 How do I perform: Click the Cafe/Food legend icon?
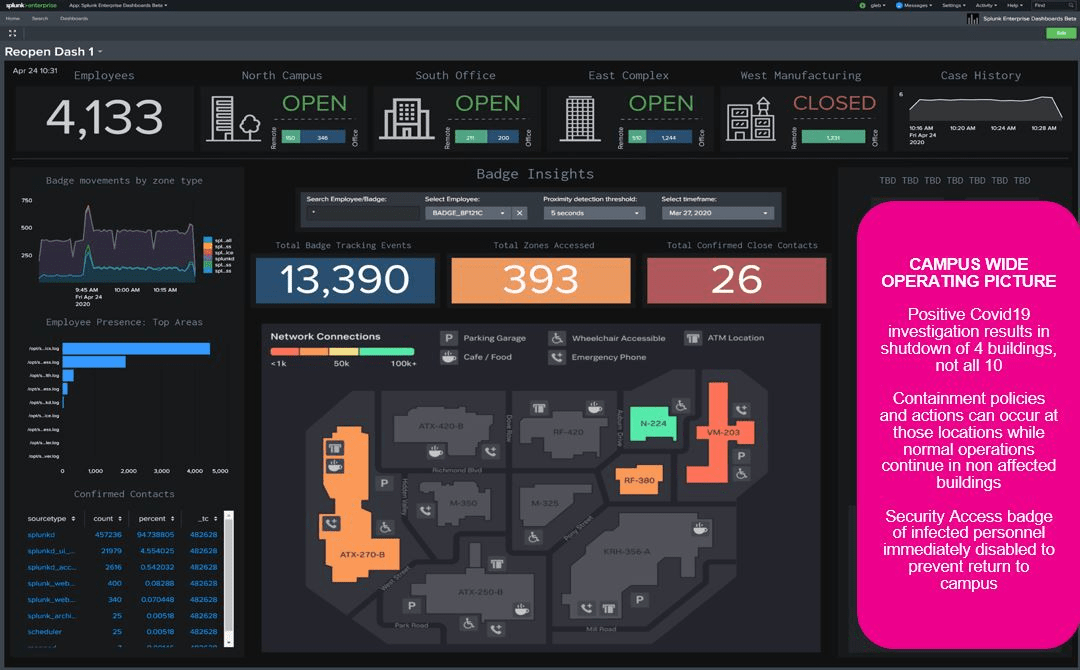point(448,356)
